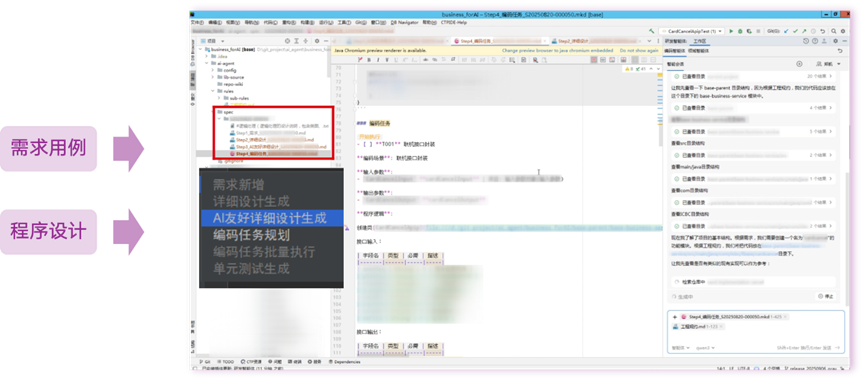Click the Build hammer icon
This screenshot has width=864, height=381.
(652, 31)
